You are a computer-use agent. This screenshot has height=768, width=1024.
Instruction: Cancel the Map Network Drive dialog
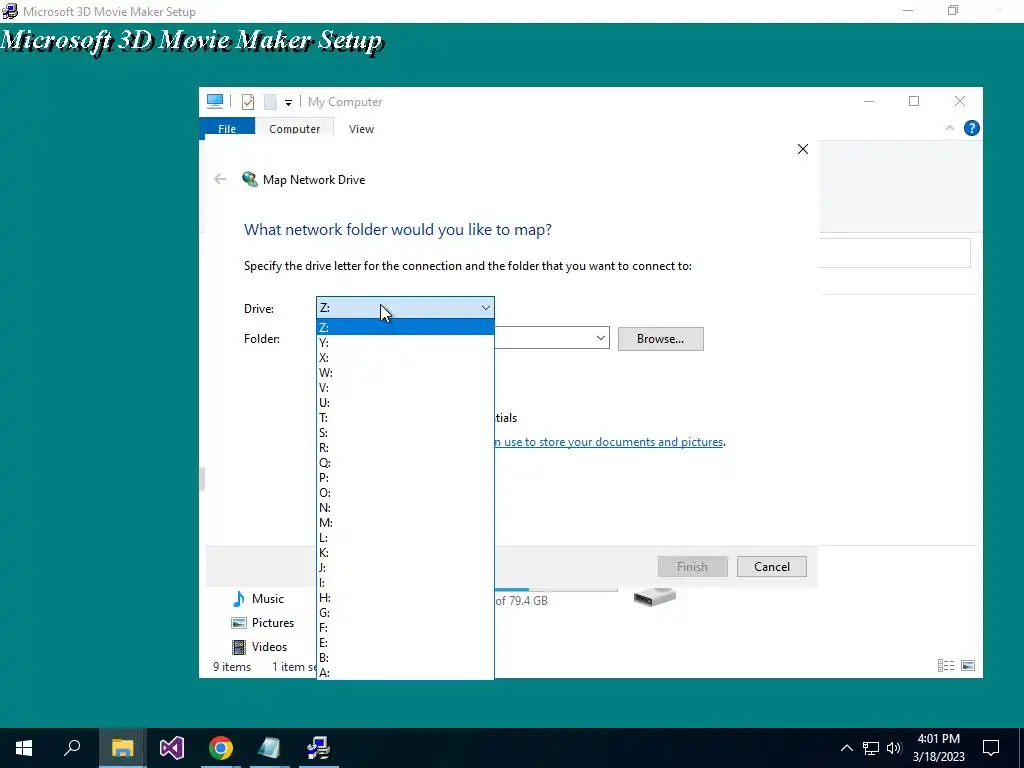pos(772,566)
